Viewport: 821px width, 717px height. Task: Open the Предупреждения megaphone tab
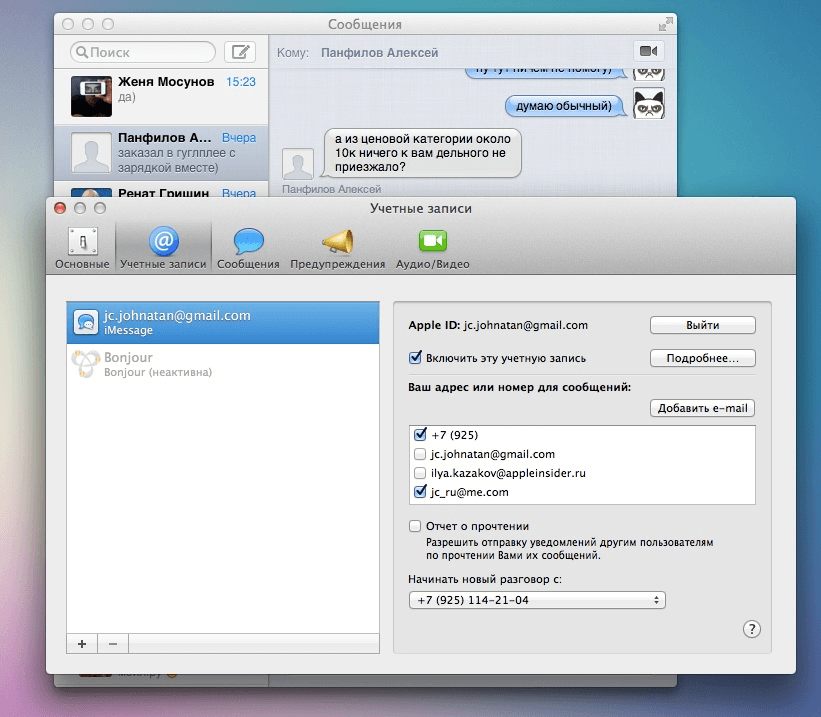[338, 248]
